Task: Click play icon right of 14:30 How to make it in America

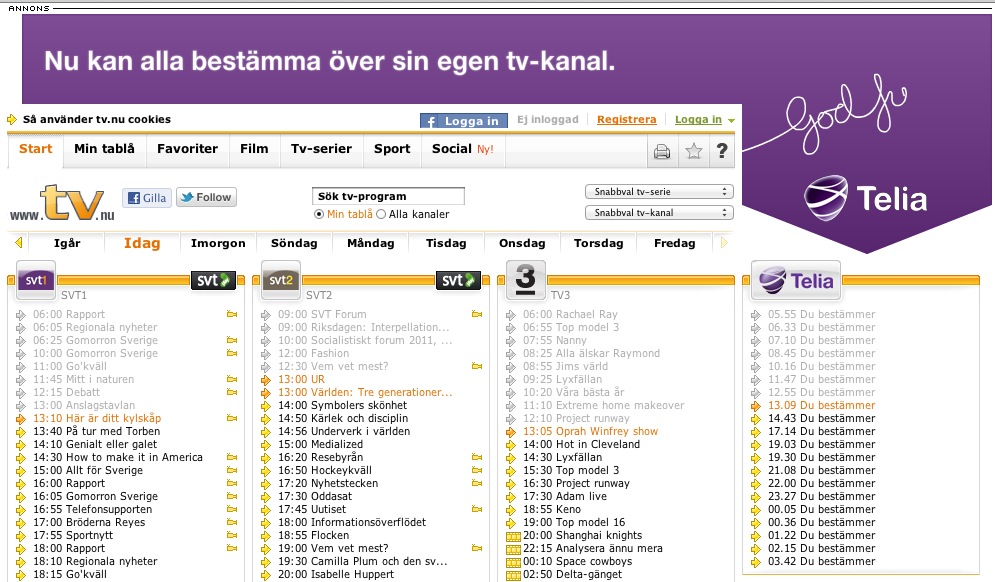Action: (x=232, y=457)
